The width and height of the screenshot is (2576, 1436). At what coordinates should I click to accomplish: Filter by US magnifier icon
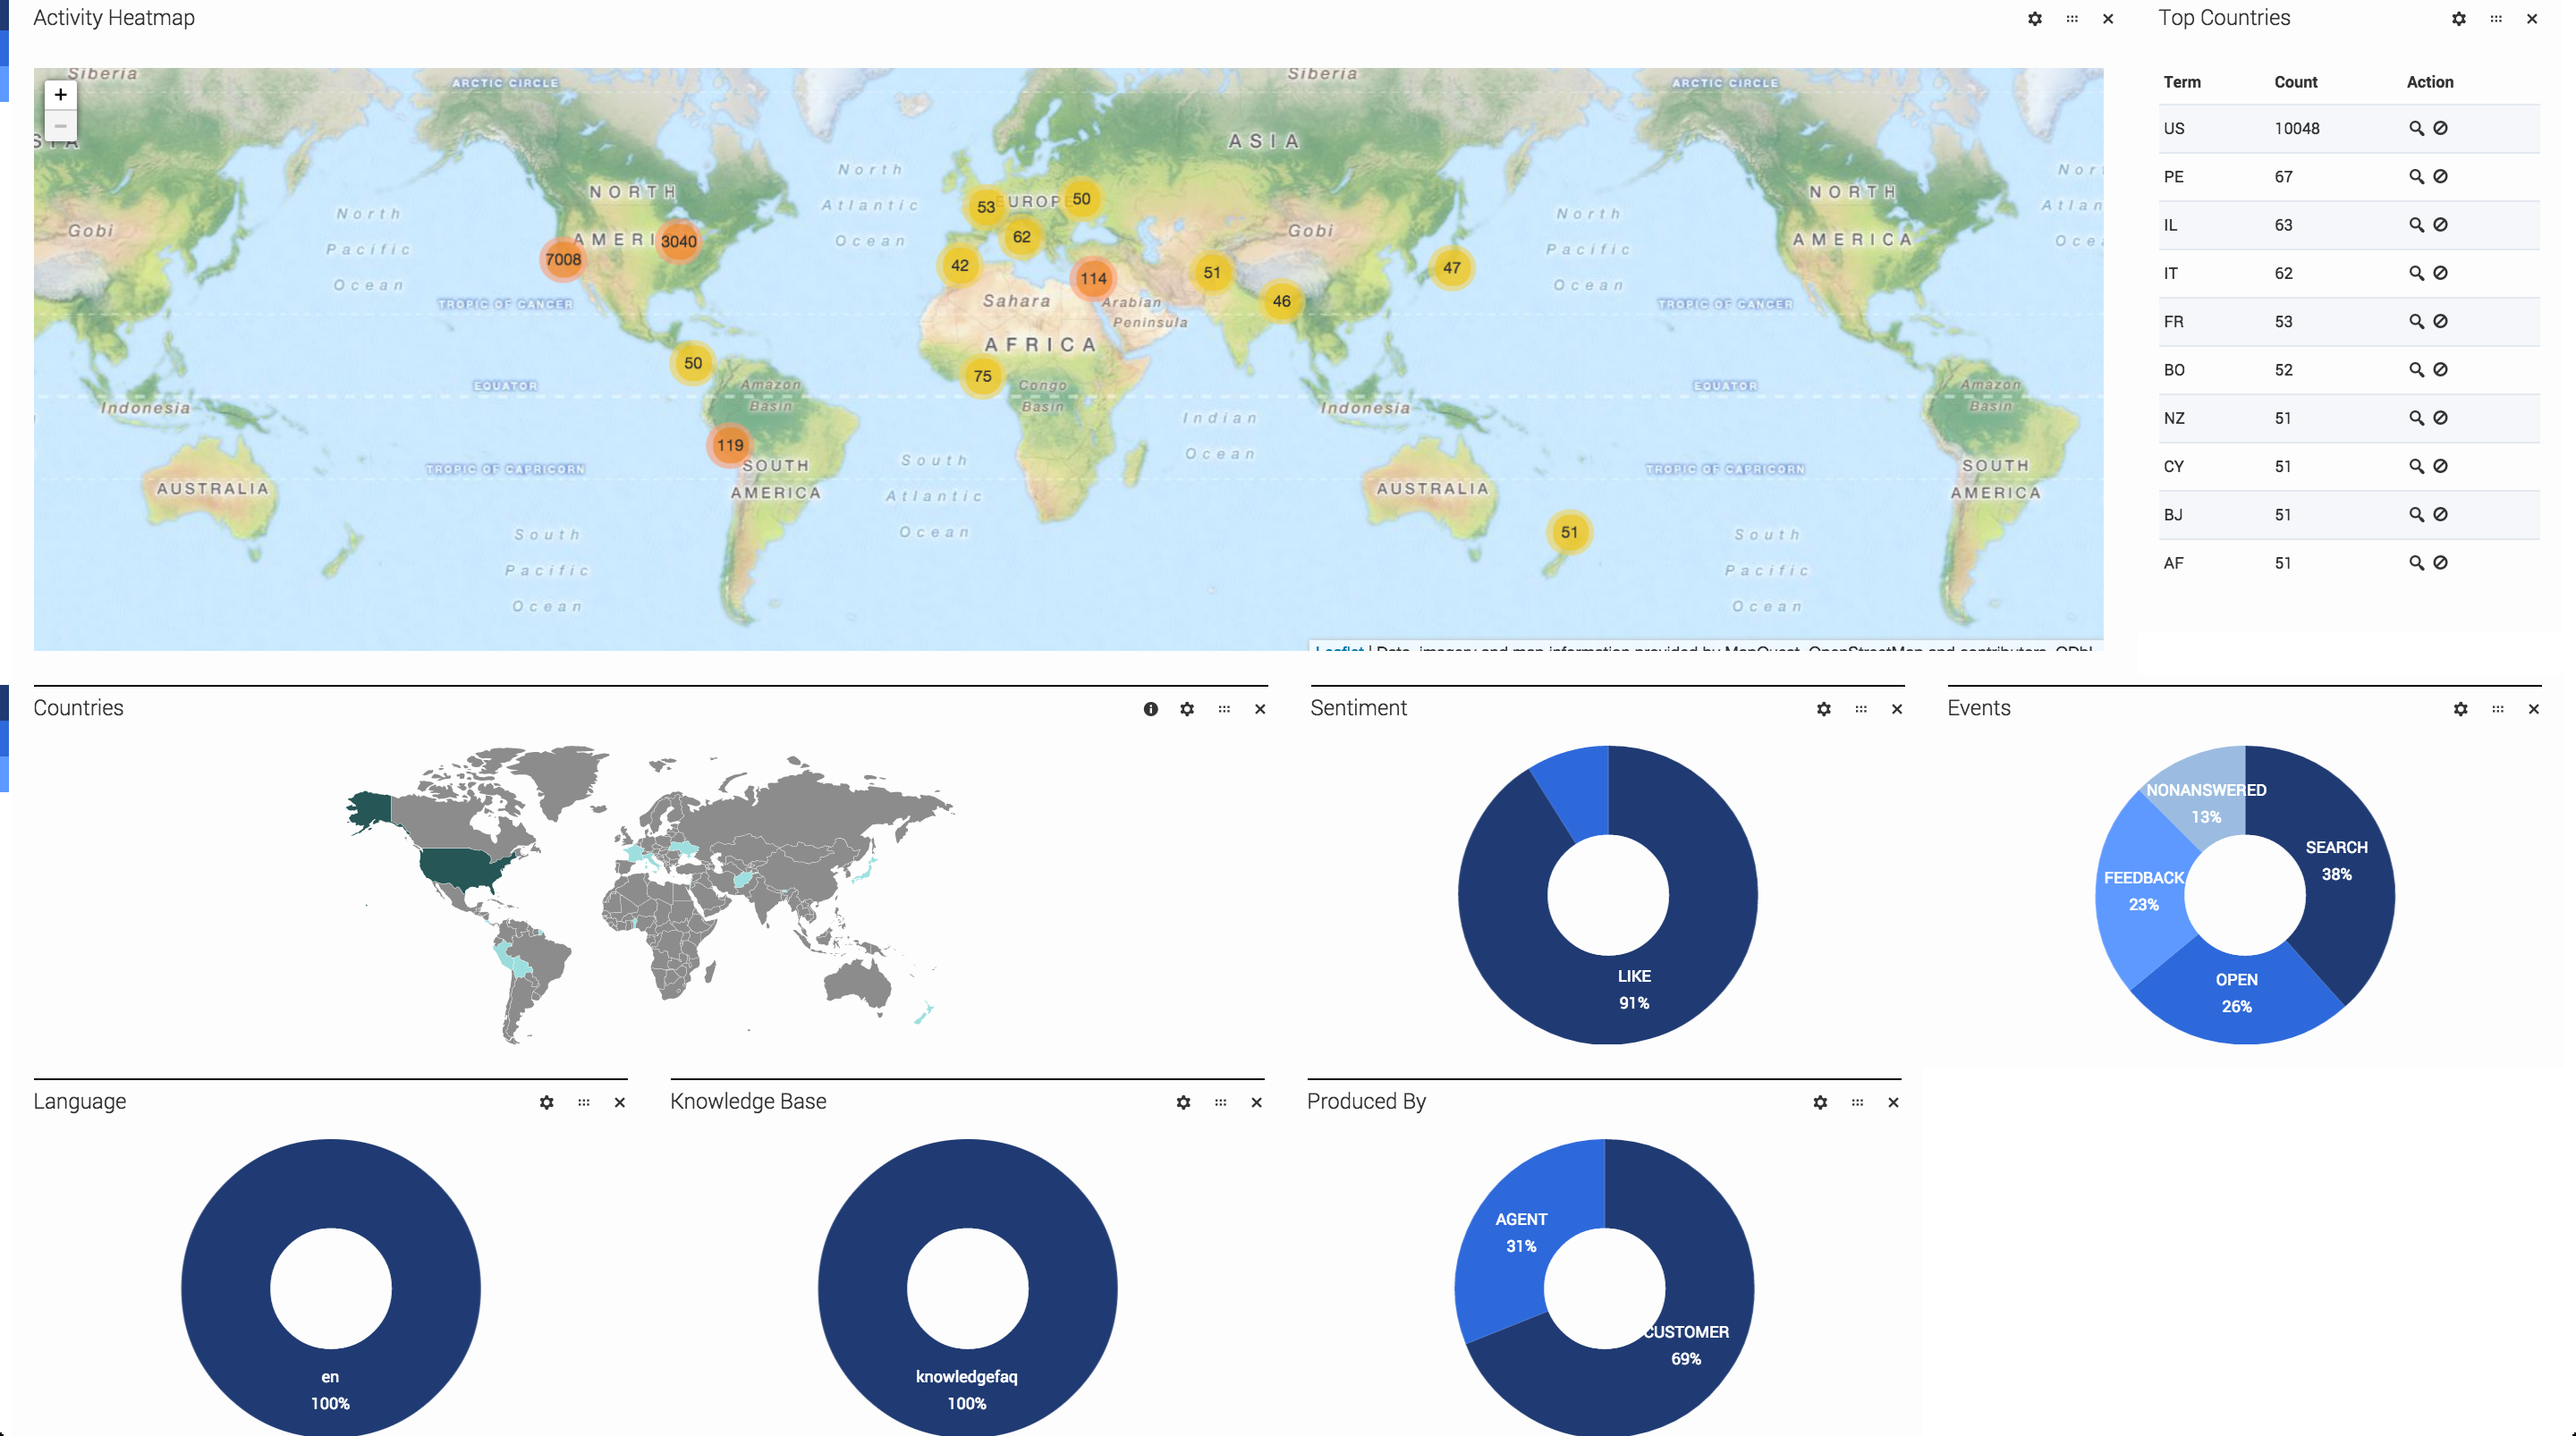(x=2416, y=128)
